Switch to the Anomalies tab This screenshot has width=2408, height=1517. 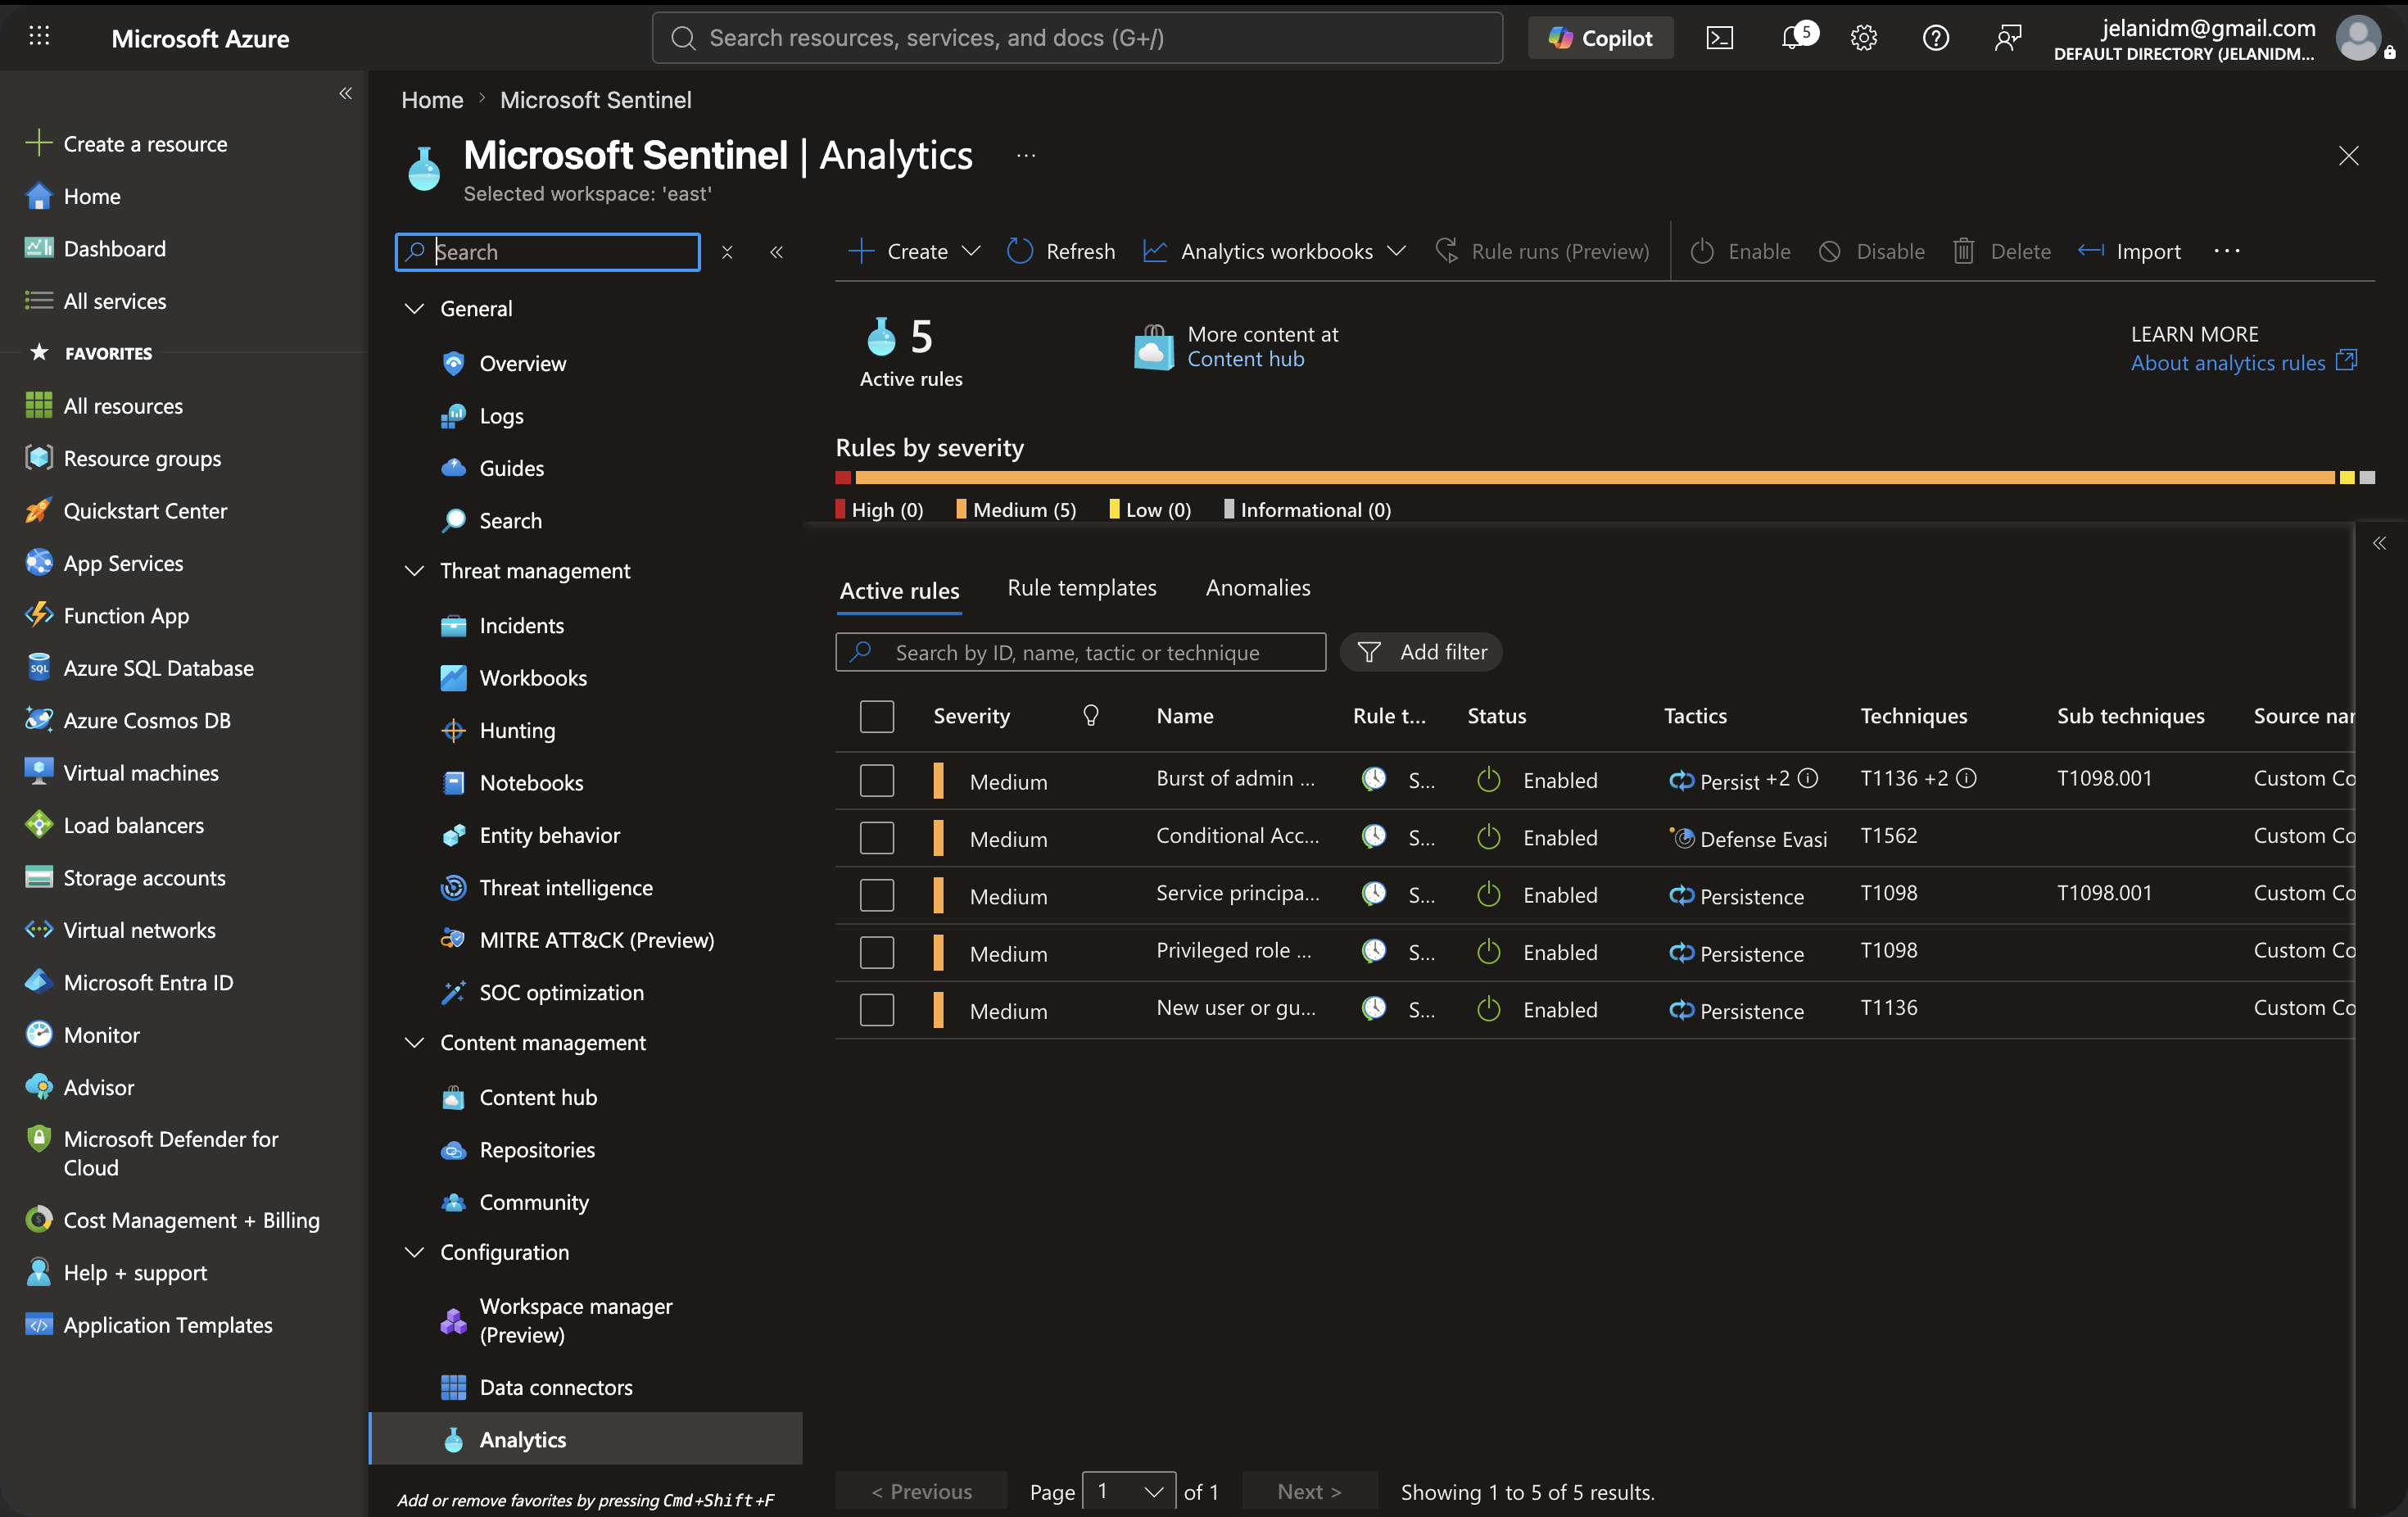1258,588
